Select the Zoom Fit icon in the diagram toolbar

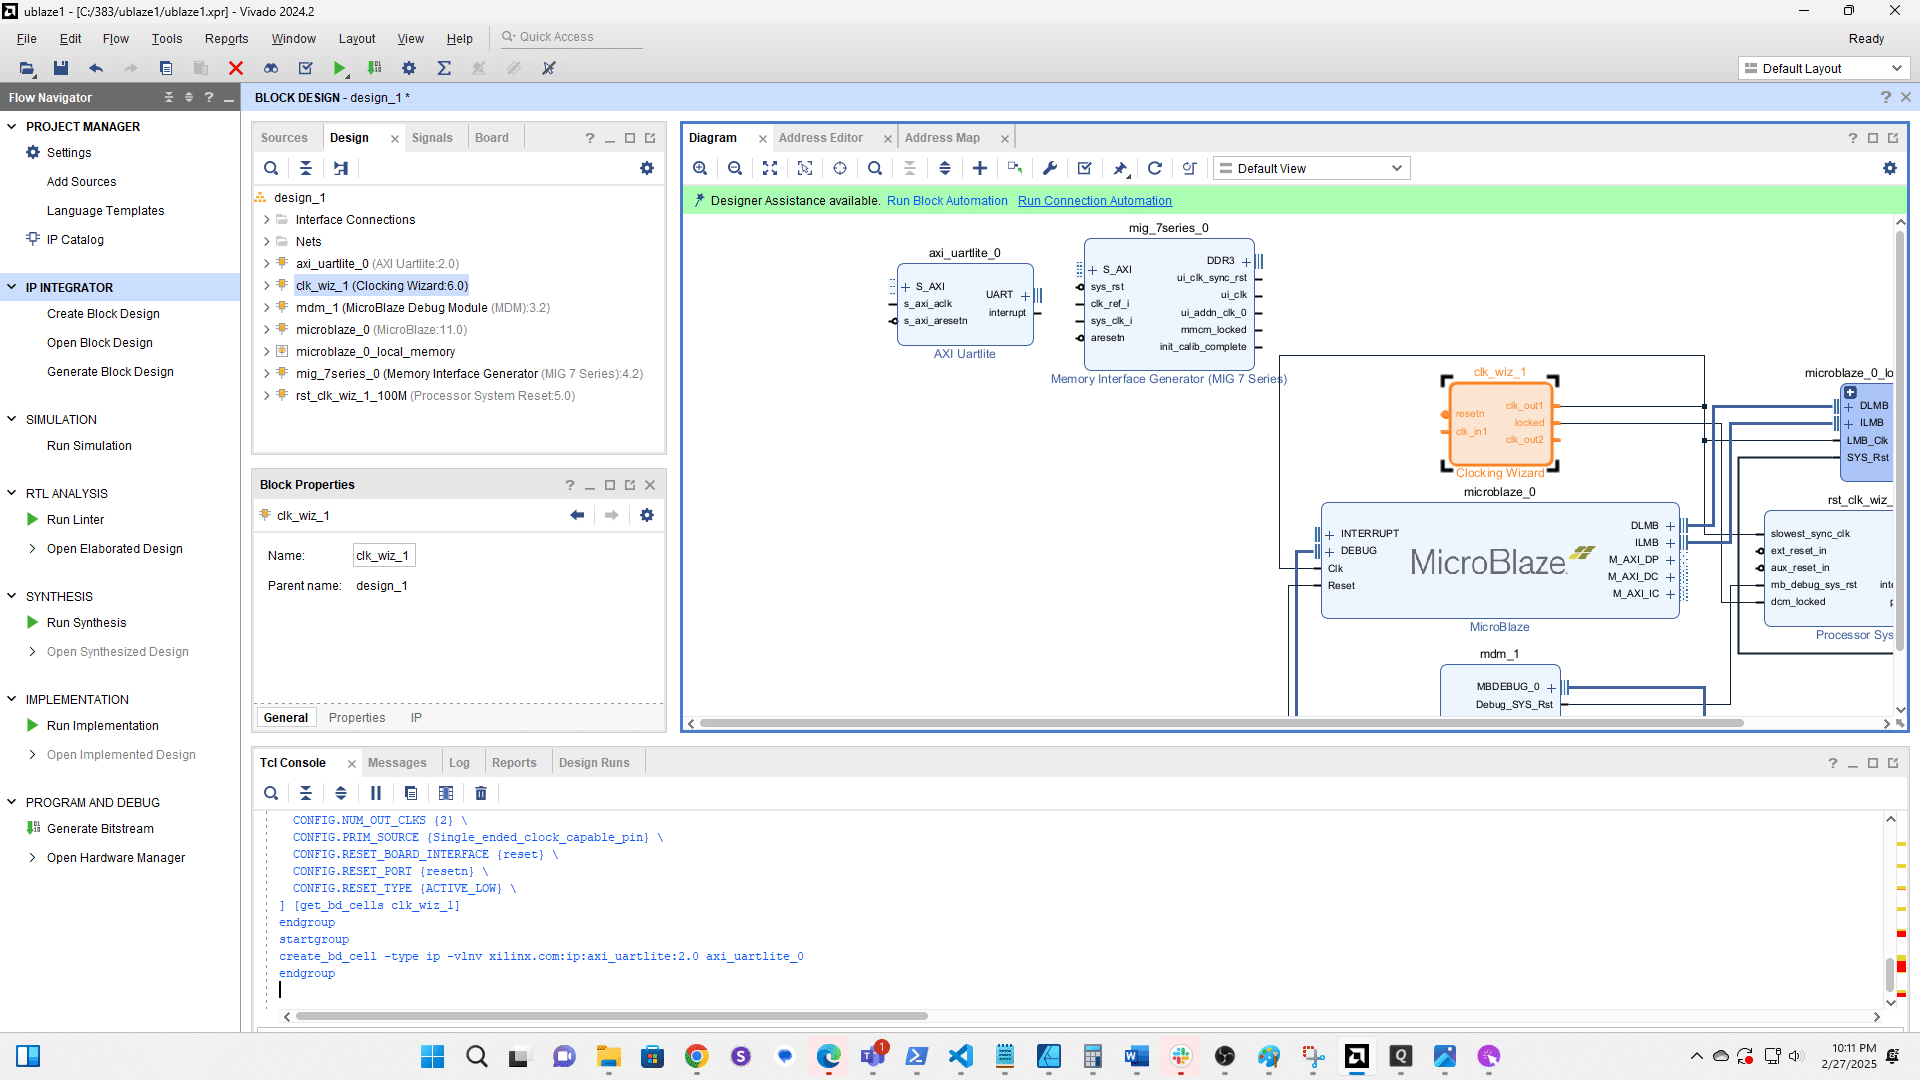pyautogui.click(x=770, y=168)
